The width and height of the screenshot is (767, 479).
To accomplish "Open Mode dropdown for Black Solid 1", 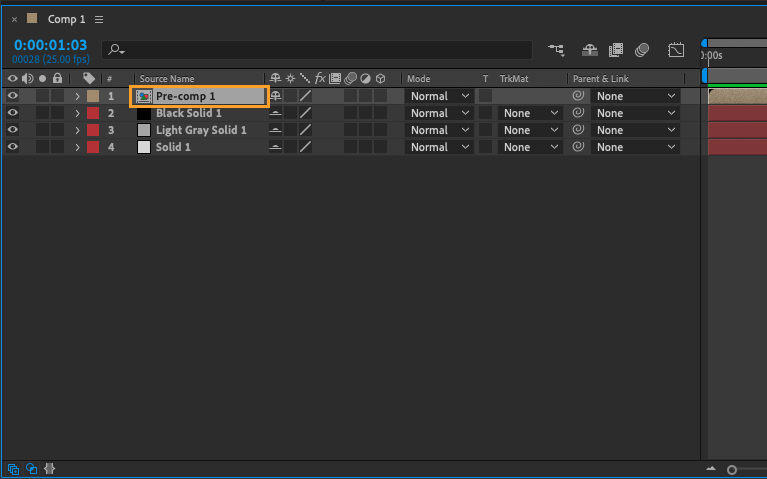I will (439, 113).
